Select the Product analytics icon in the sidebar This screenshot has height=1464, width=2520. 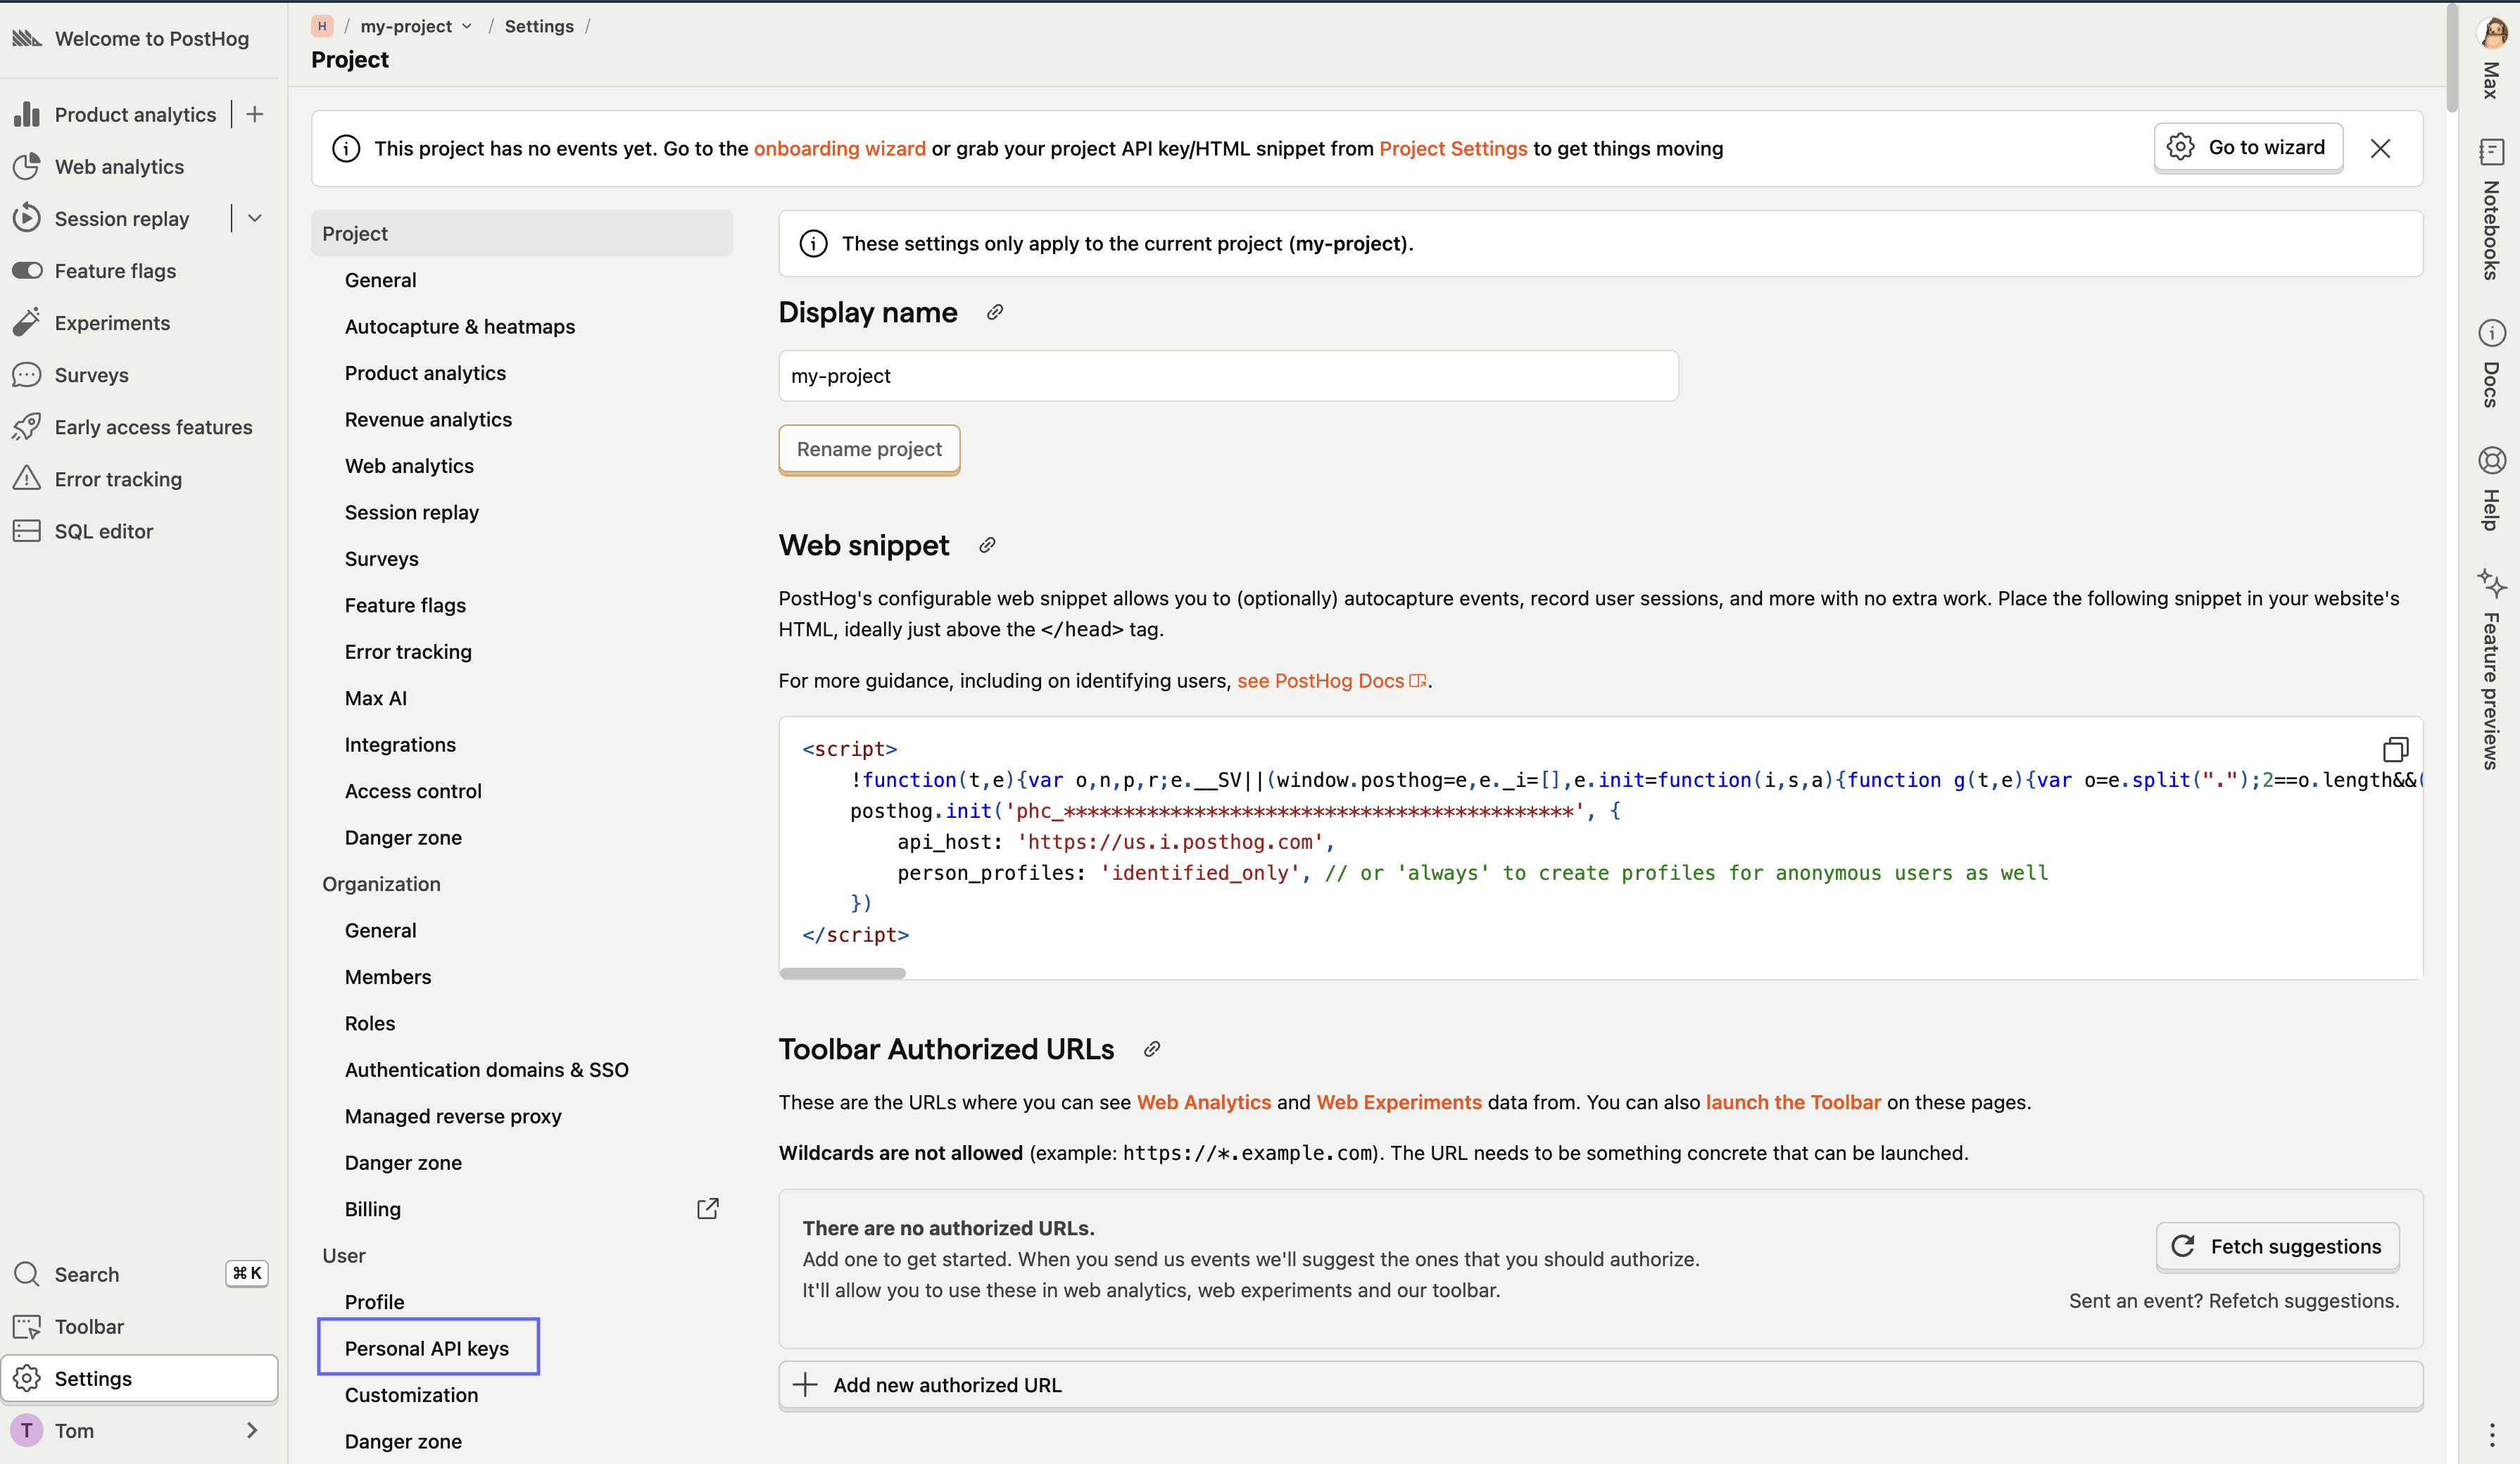pyautogui.click(x=27, y=114)
